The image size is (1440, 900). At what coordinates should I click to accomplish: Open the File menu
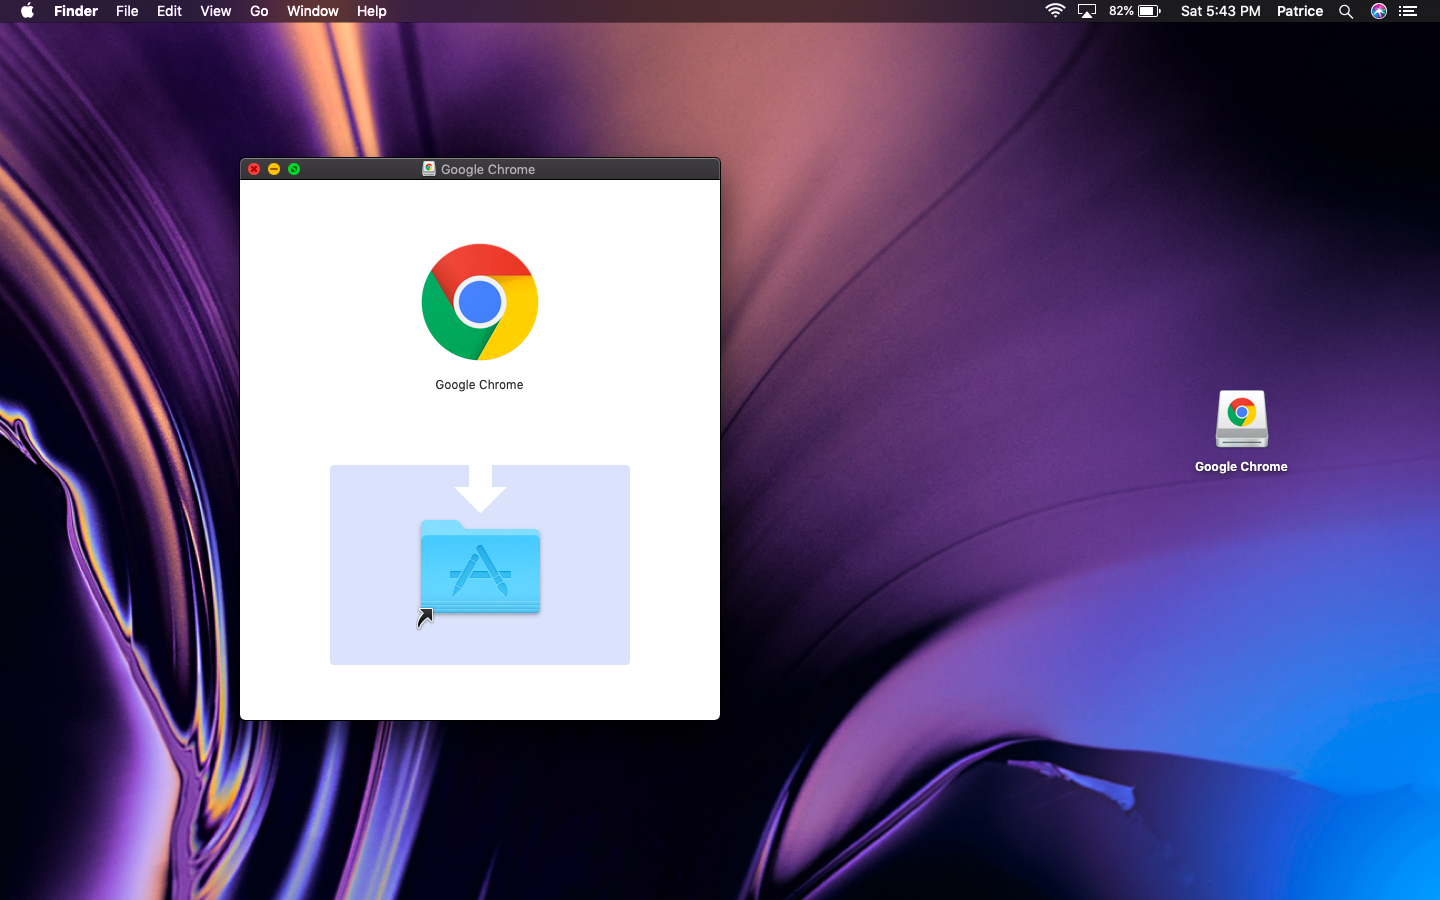127,11
